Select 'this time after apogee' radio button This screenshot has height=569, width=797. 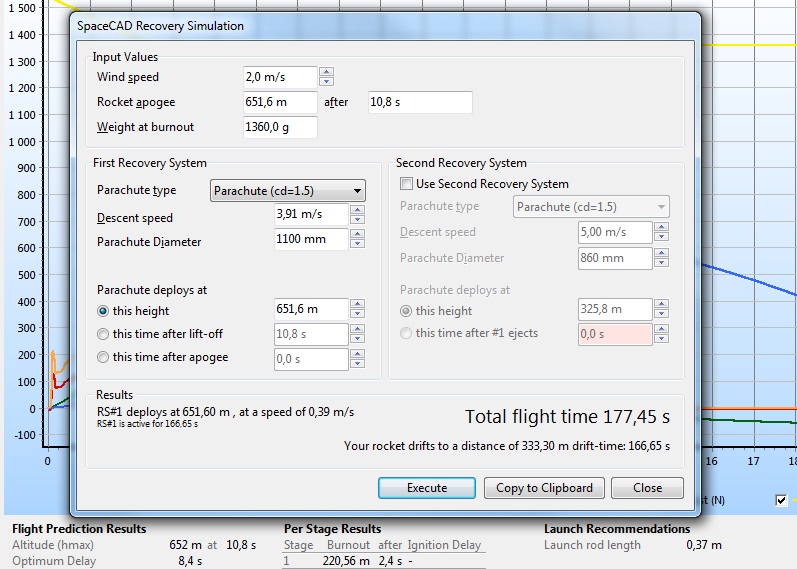point(103,357)
